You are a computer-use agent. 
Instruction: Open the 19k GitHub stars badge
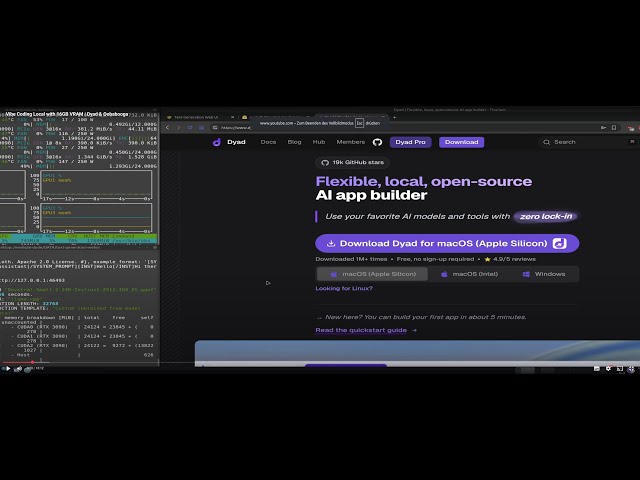[x=352, y=162]
